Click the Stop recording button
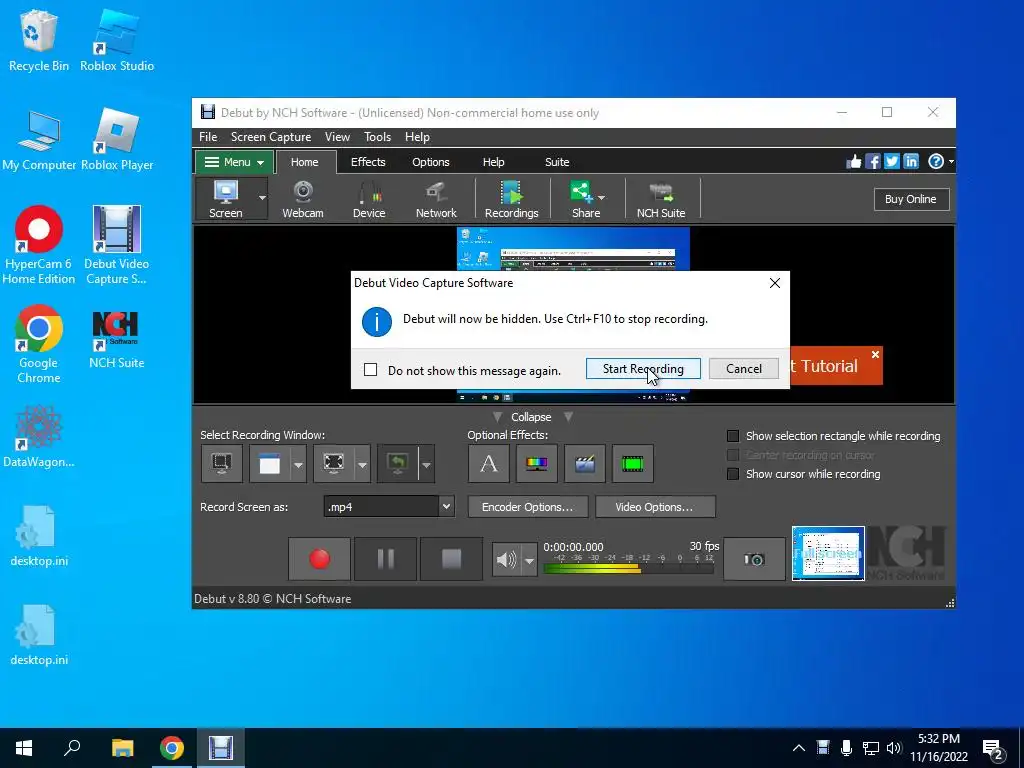 [451, 559]
